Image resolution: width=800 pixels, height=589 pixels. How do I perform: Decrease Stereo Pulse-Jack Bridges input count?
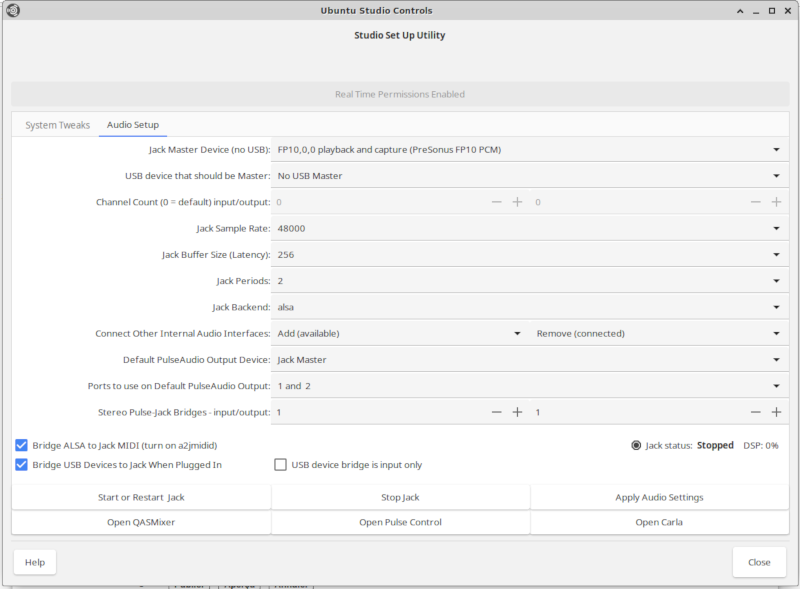point(496,412)
